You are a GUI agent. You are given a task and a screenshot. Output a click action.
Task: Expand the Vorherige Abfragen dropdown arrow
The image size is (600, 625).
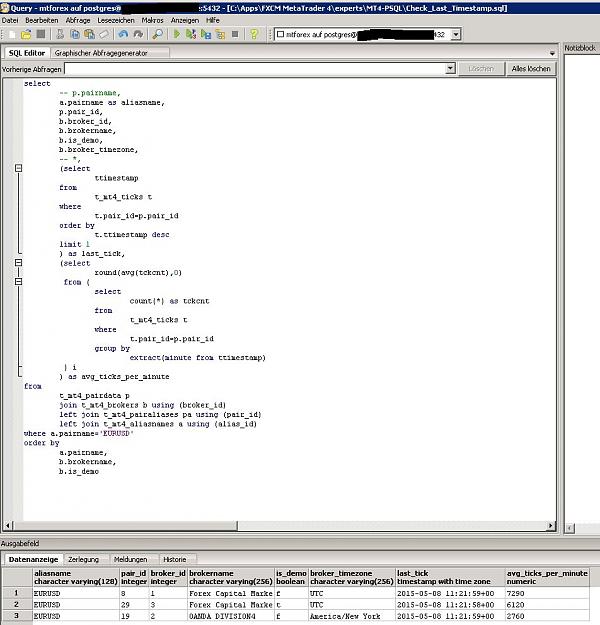(x=450, y=69)
